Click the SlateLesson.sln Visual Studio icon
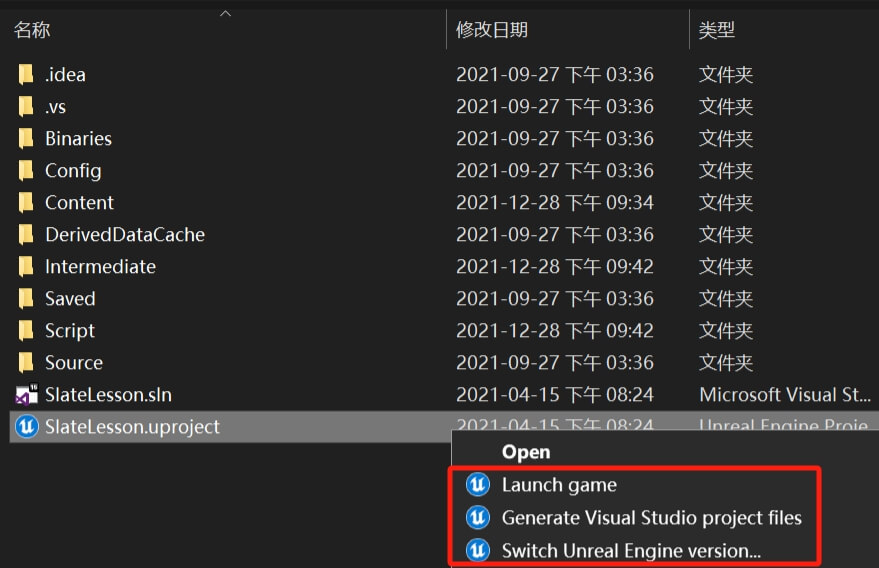 pos(27,394)
